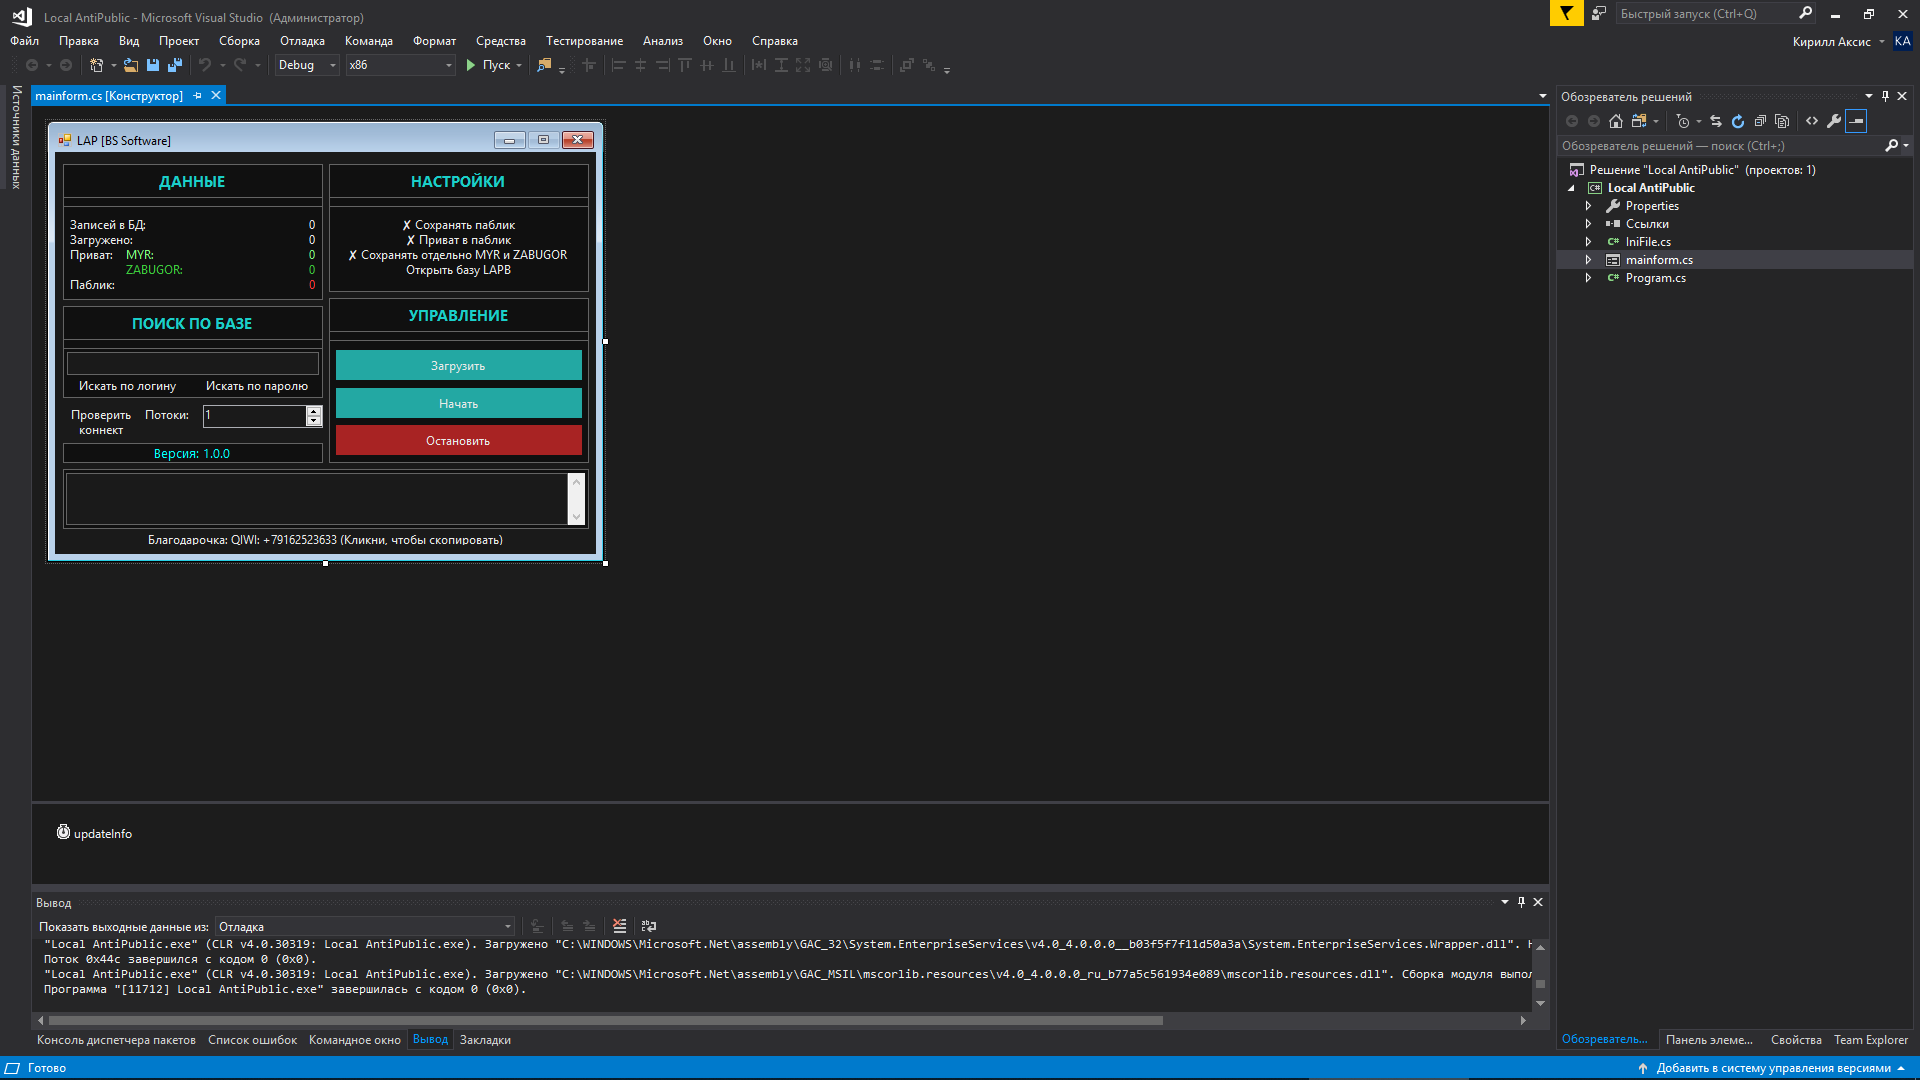
Task: Clear all output with the red X icon
Action: tap(620, 926)
